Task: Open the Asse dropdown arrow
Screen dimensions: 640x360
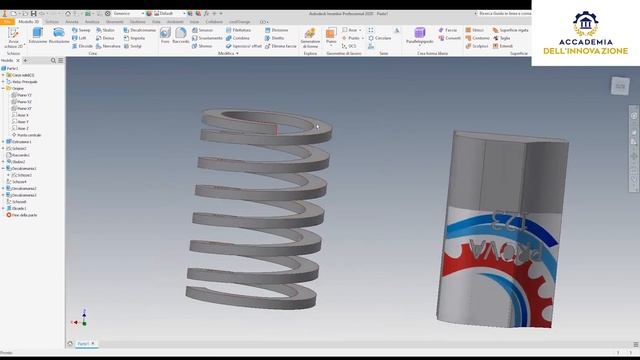Action: click(360, 30)
